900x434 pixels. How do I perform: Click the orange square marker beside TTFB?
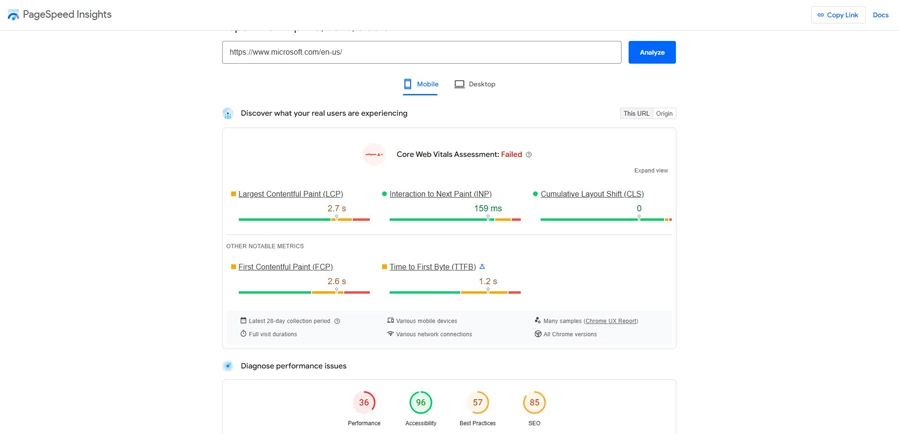tap(385, 267)
